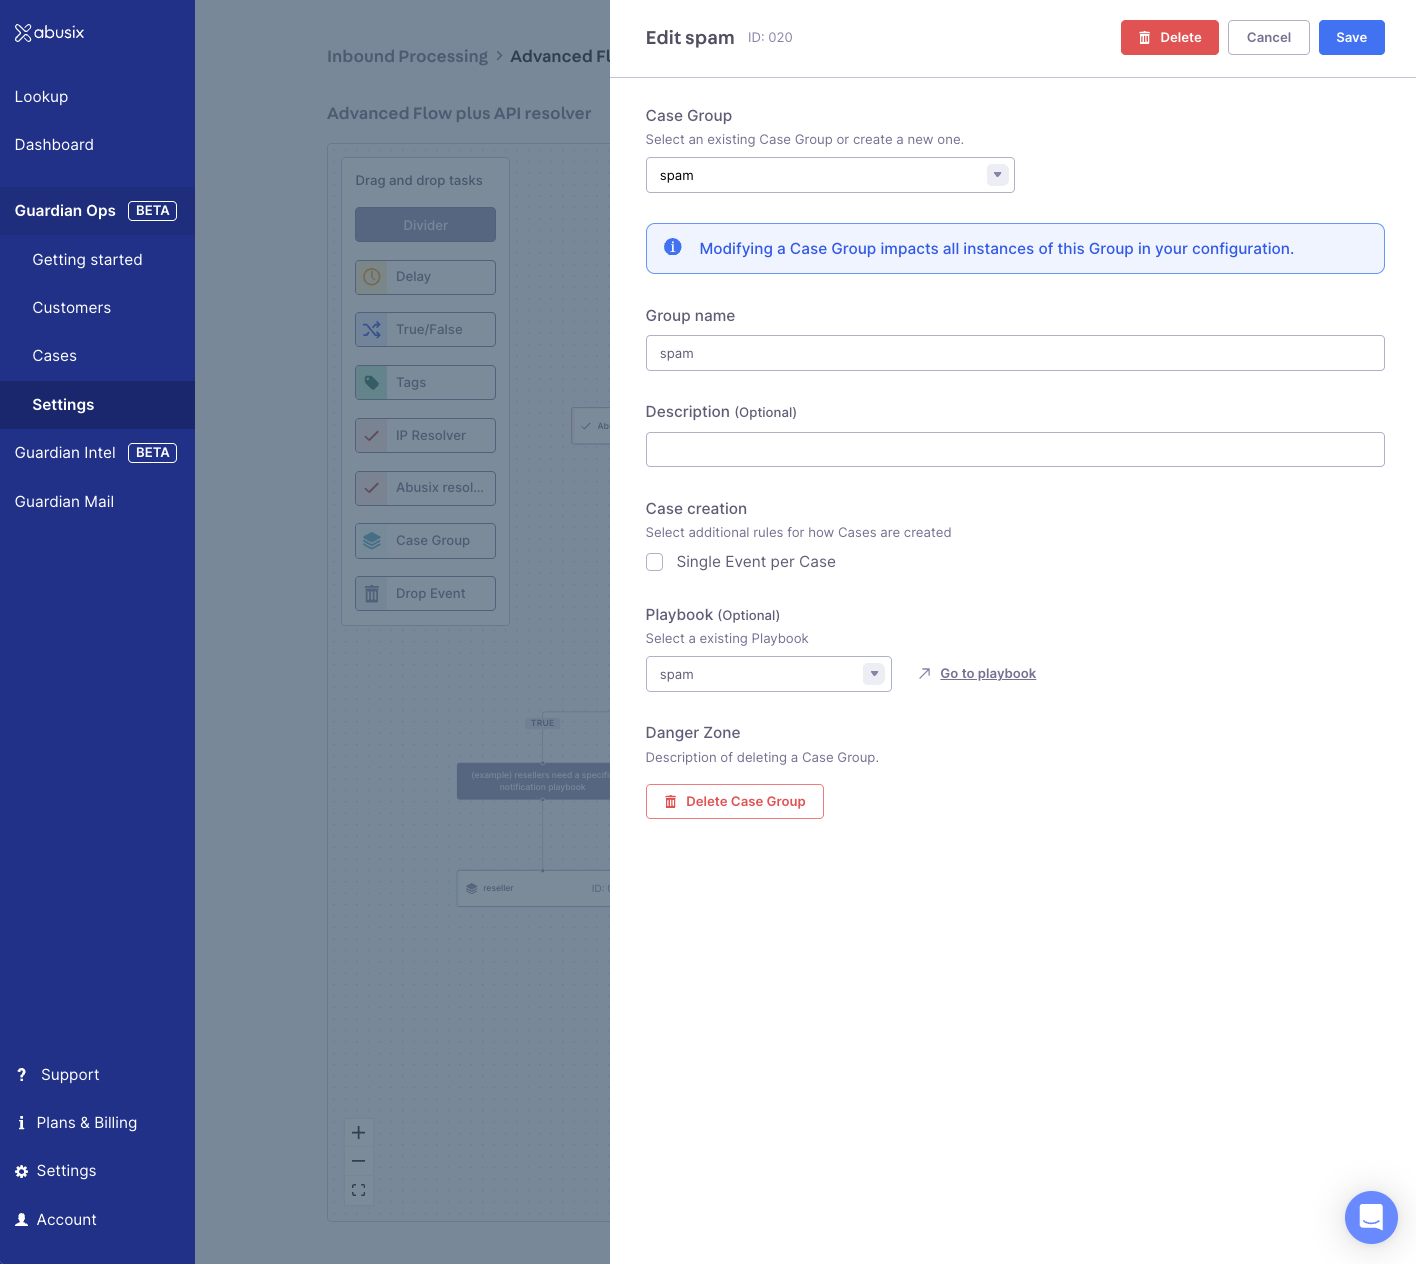Click the Tags task label
Viewport: 1416px width, 1264px height.
click(x=411, y=383)
